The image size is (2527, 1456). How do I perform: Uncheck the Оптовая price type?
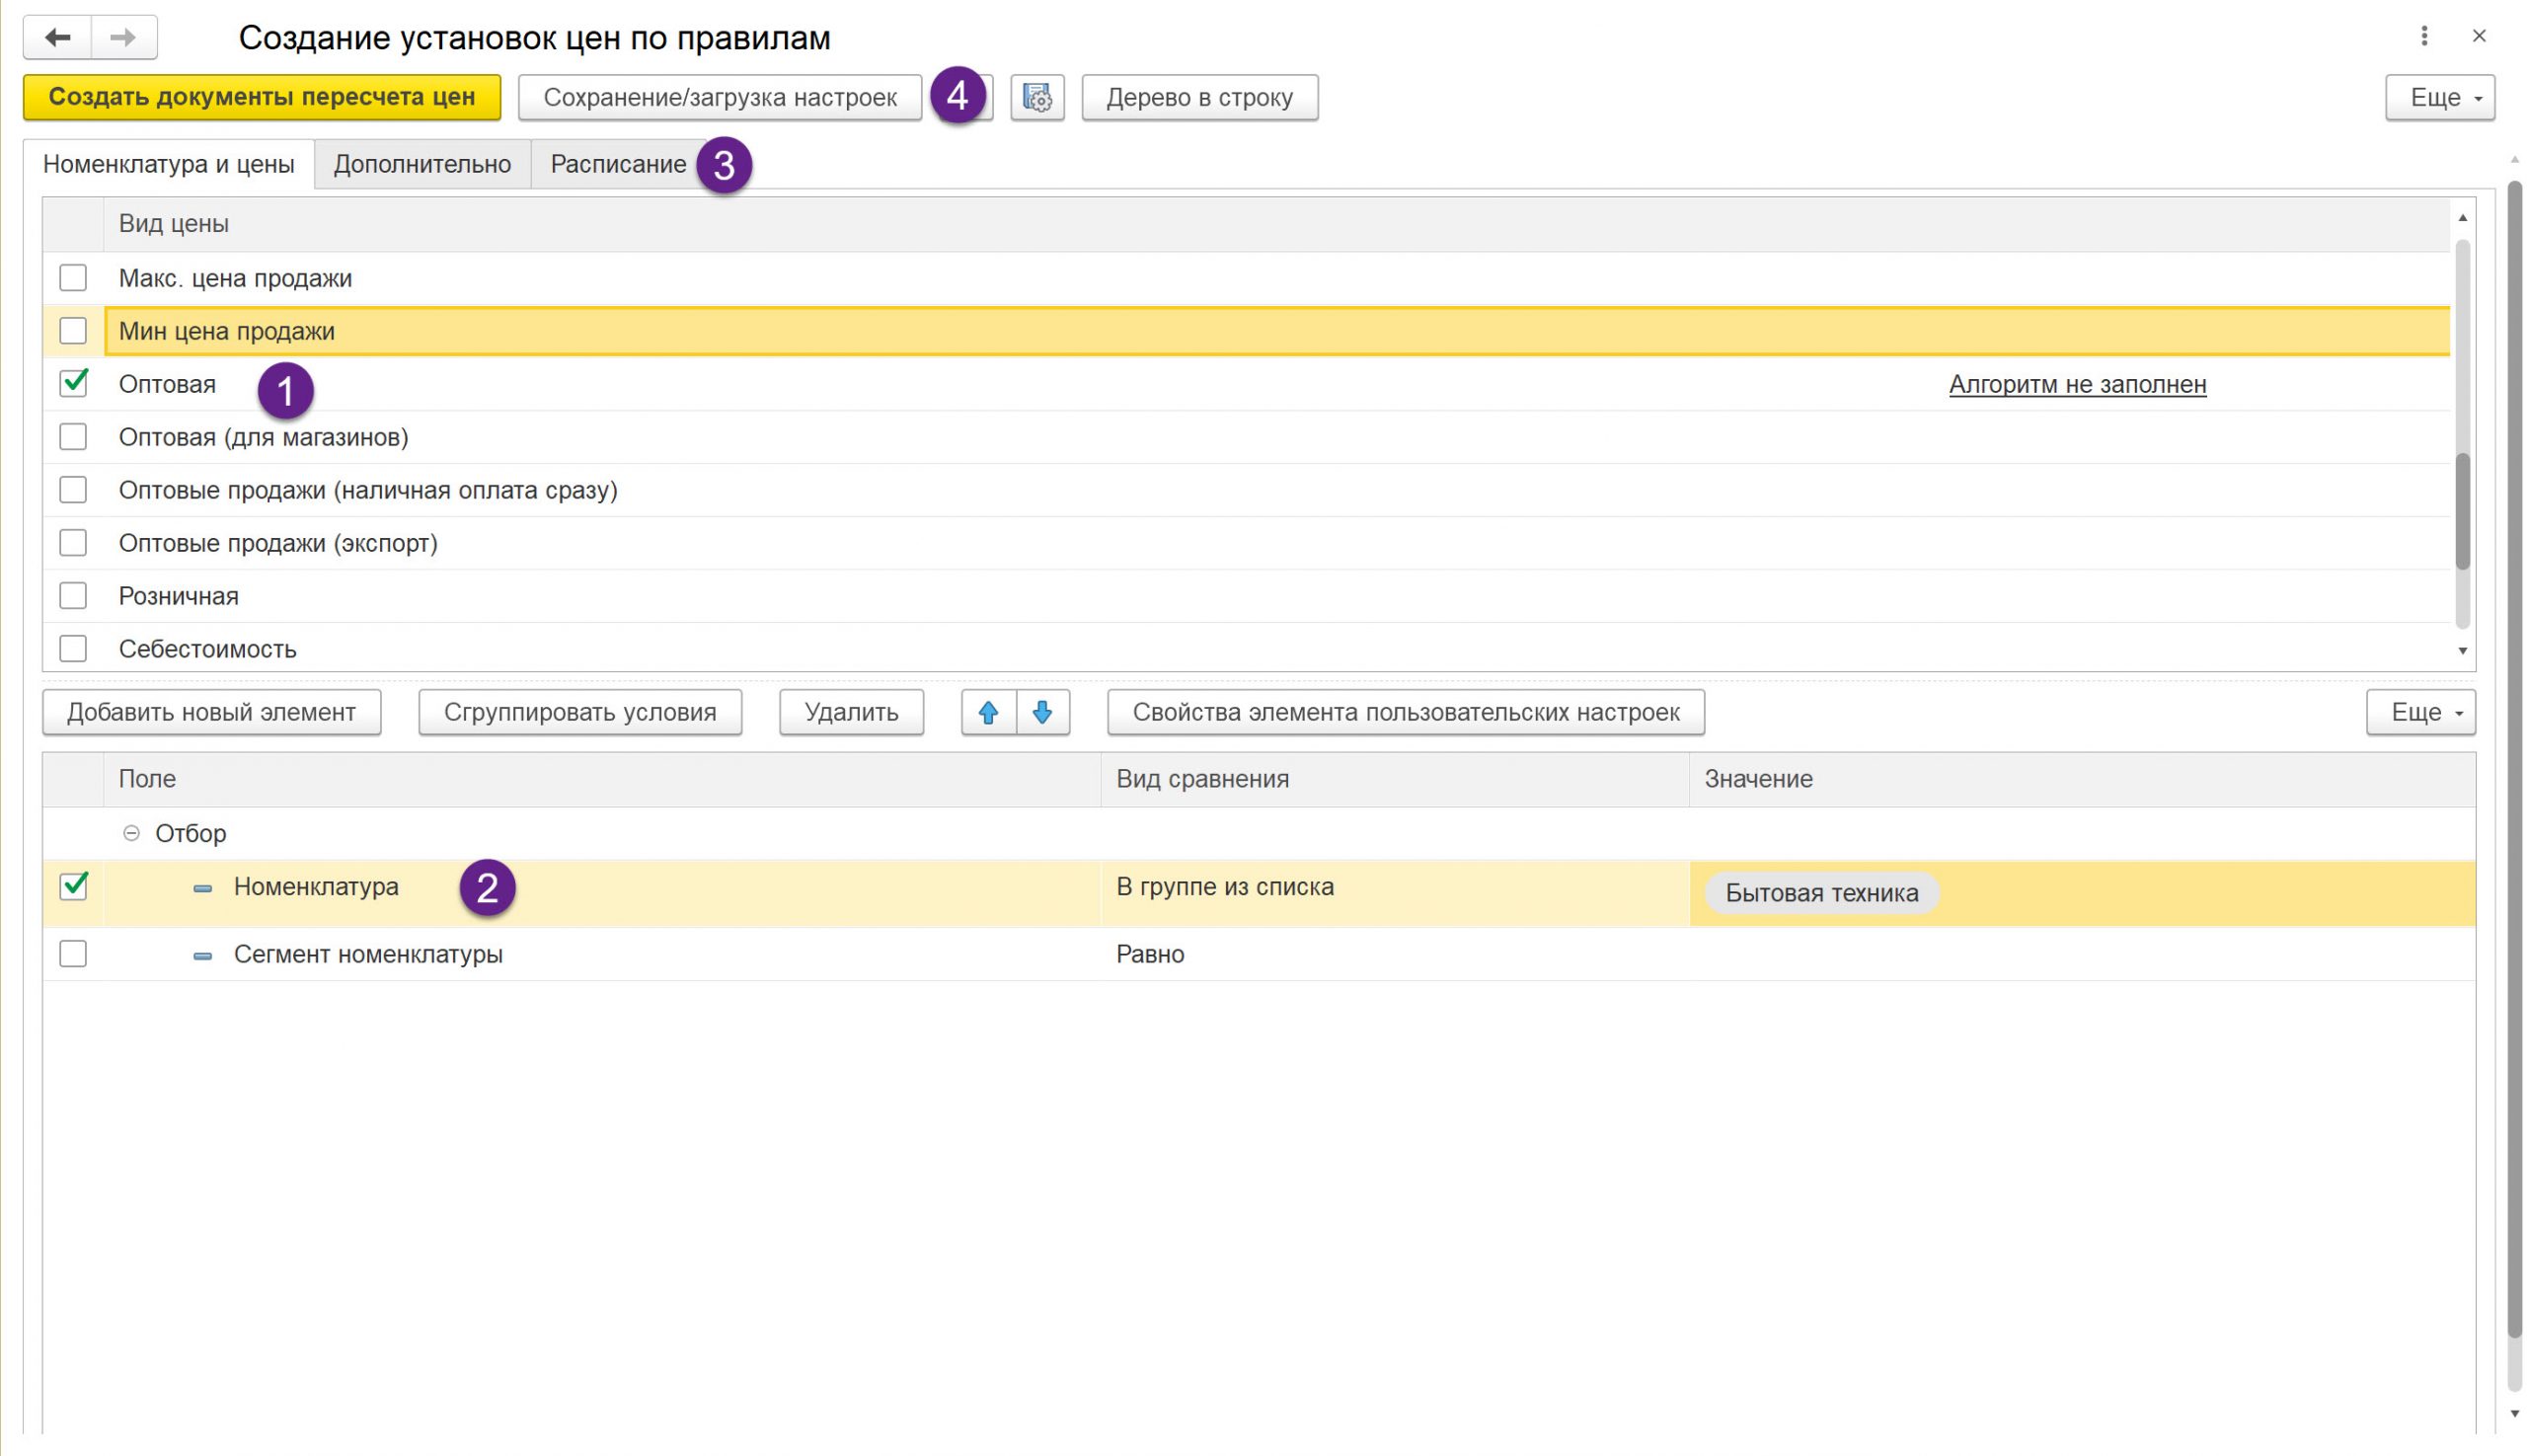(x=73, y=383)
